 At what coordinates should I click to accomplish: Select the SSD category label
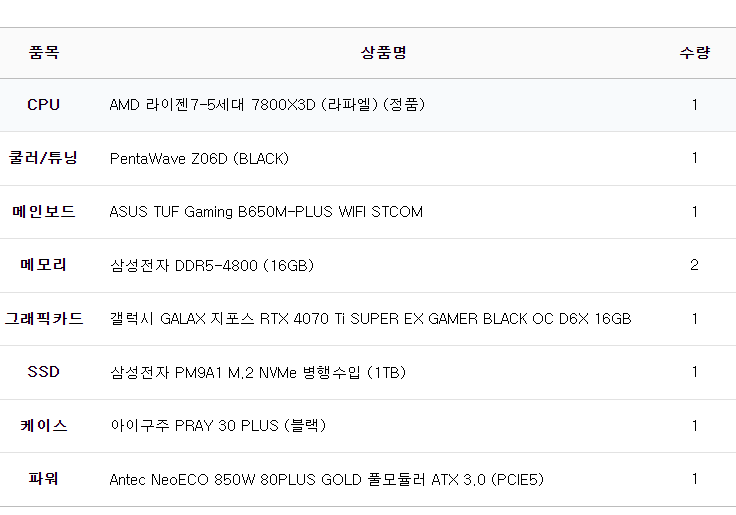tap(44, 372)
